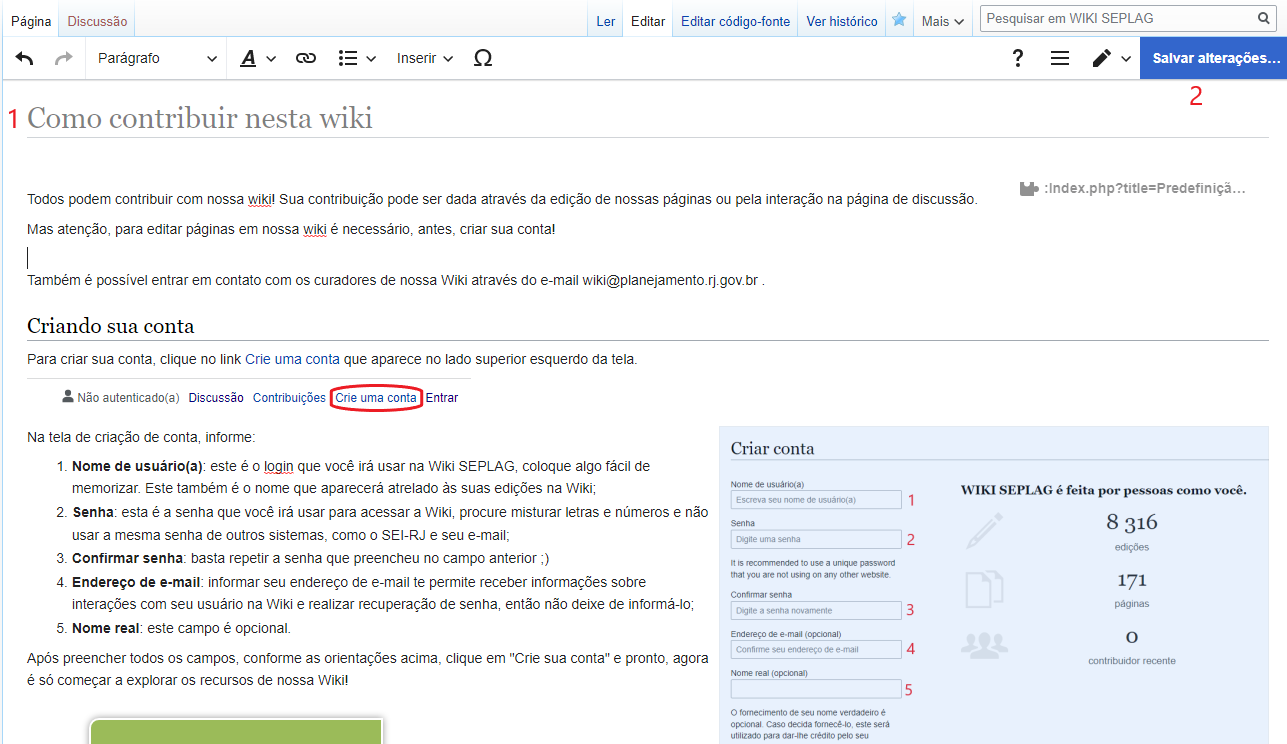
Task: Click the help question mark icon
Action: click(x=1018, y=59)
